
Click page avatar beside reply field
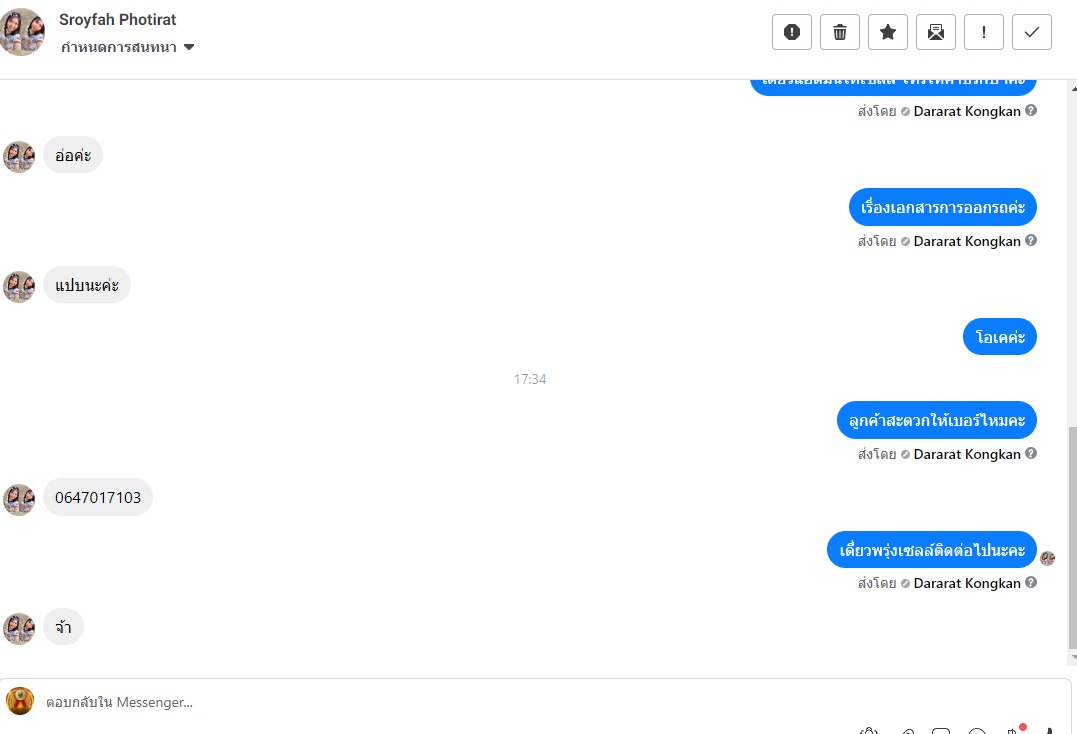(20, 701)
